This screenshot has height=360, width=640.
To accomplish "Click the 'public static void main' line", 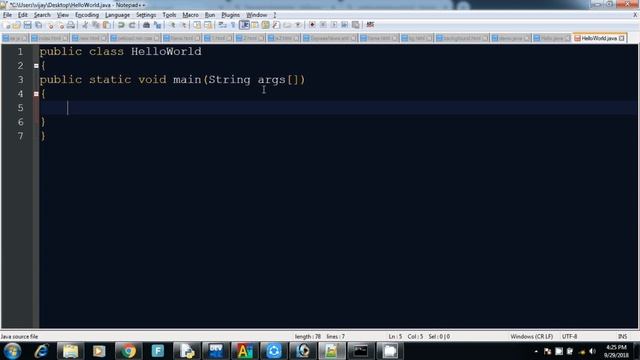I will click(x=172, y=80).
